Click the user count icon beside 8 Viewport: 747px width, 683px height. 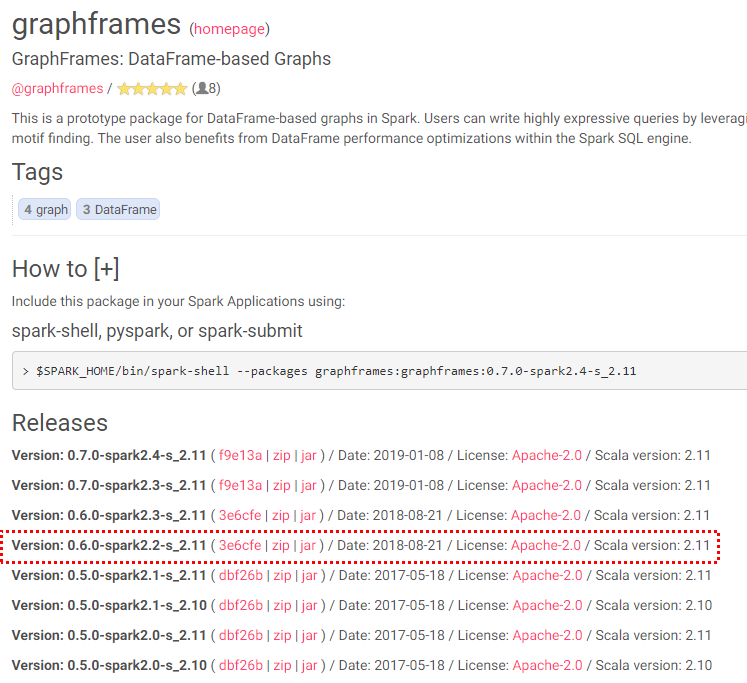click(x=202, y=88)
